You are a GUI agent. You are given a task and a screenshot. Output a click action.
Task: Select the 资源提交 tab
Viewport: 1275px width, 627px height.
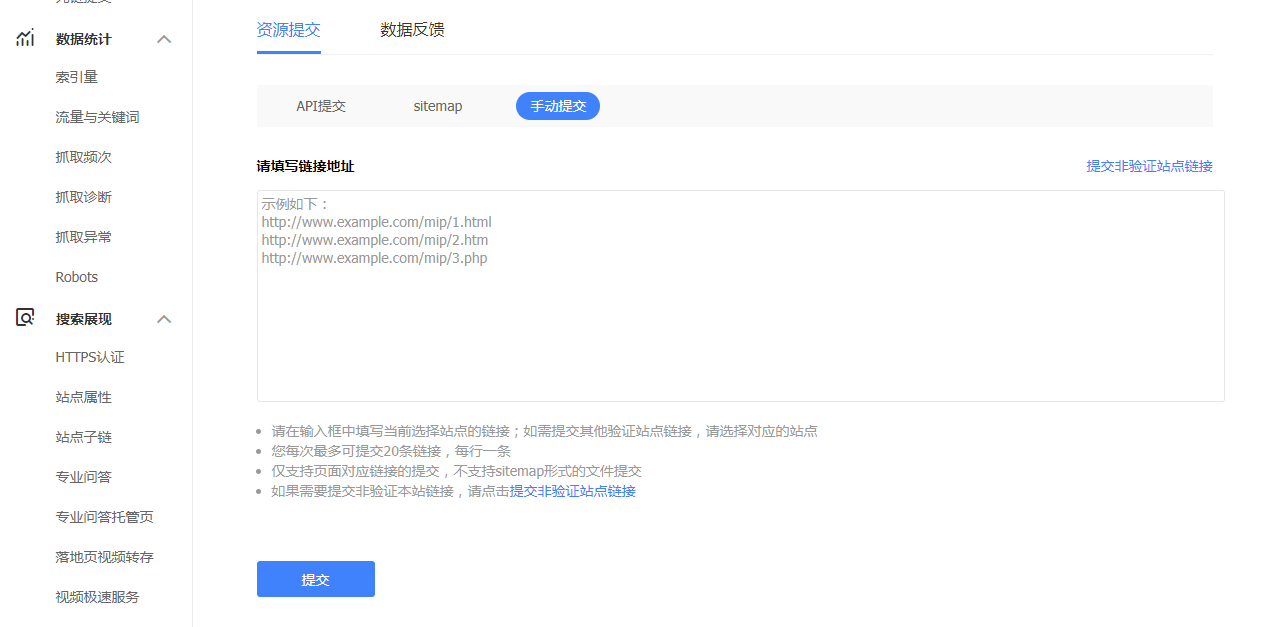point(288,30)
